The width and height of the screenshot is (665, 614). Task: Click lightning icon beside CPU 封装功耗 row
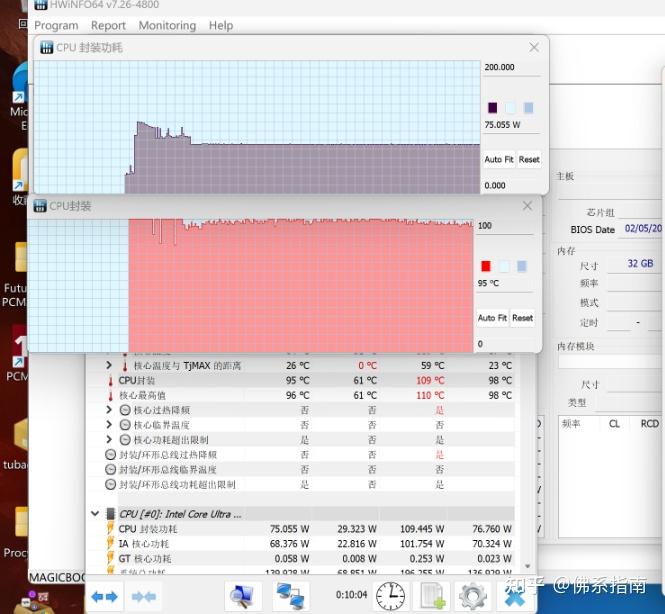coord(110,529)
